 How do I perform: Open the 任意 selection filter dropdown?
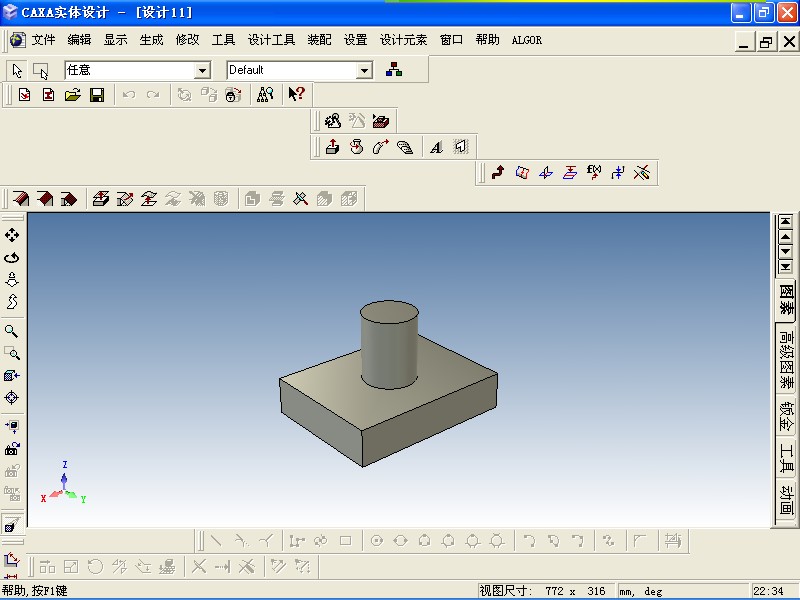coord(203,70)
